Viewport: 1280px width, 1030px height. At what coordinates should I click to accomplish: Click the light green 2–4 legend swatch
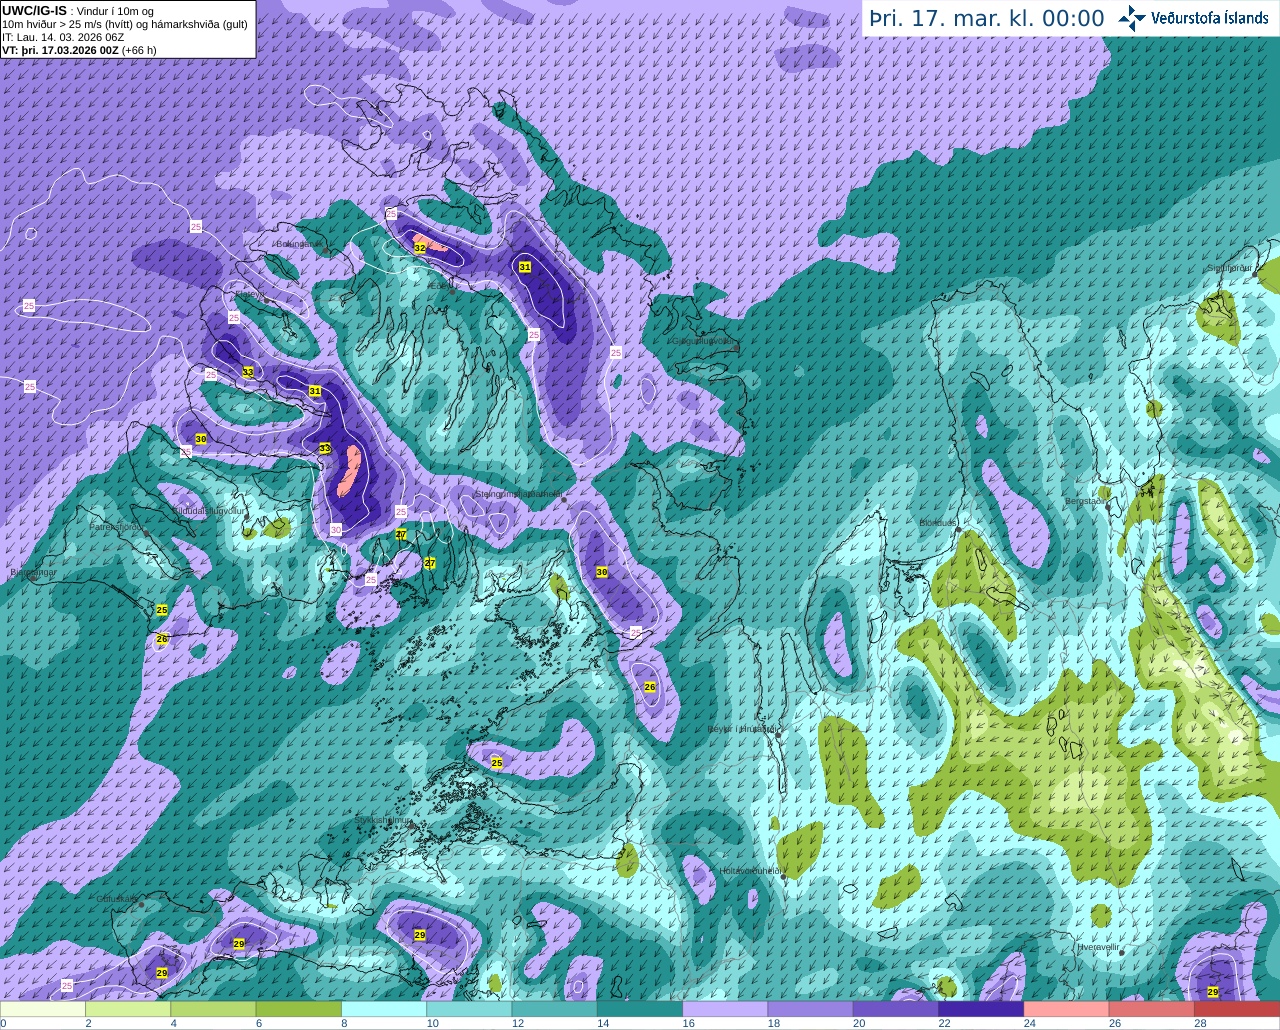(128, 1009)
